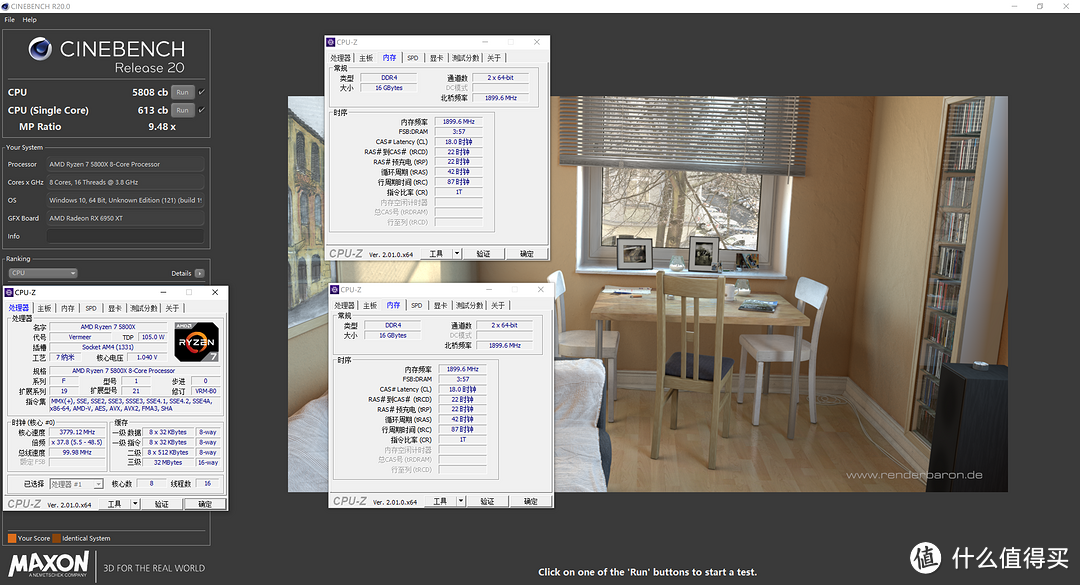Open the 处理器 #1 selection combo box
This screenshot has height=585, width=1080.
(76, 484)
